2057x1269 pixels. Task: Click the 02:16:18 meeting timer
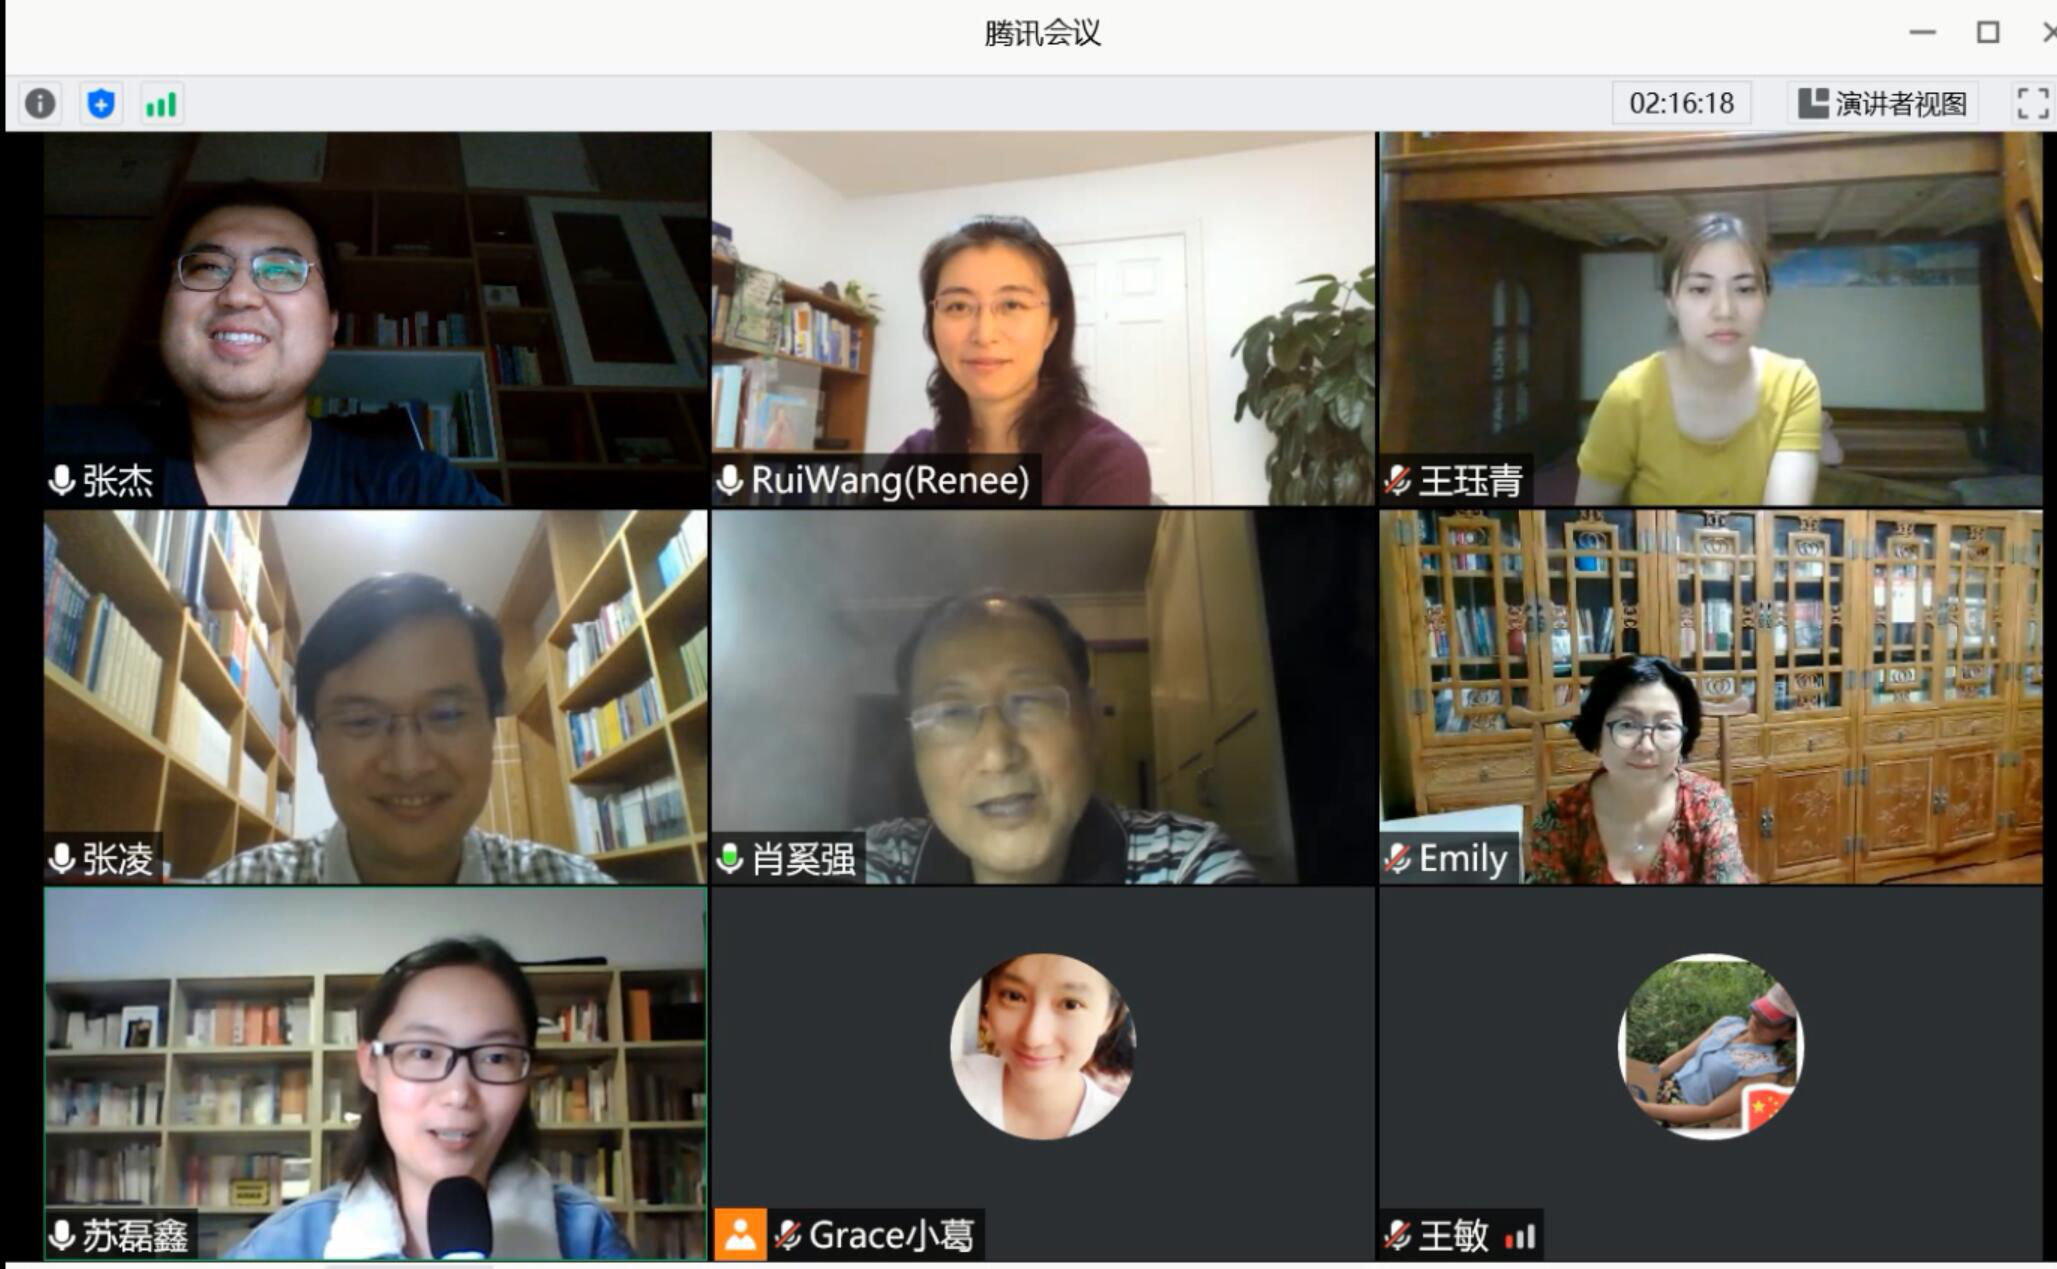pos(1681,103)
